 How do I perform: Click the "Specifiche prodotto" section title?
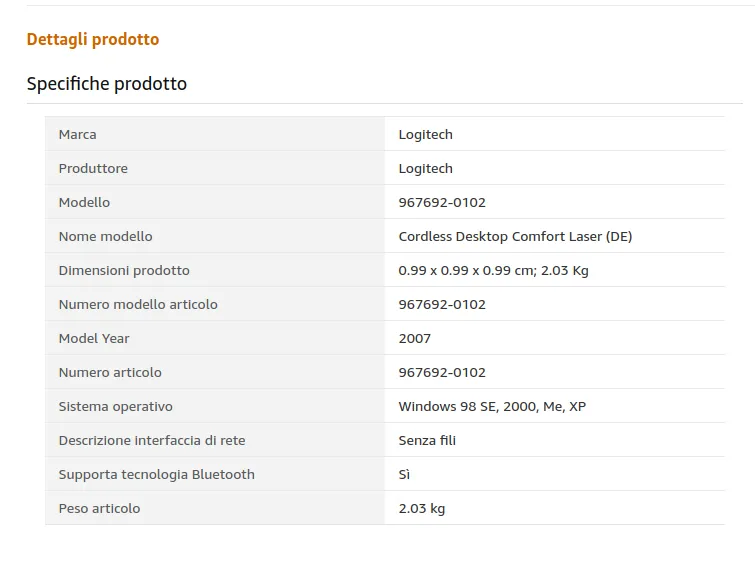click(x=107, y=84)
